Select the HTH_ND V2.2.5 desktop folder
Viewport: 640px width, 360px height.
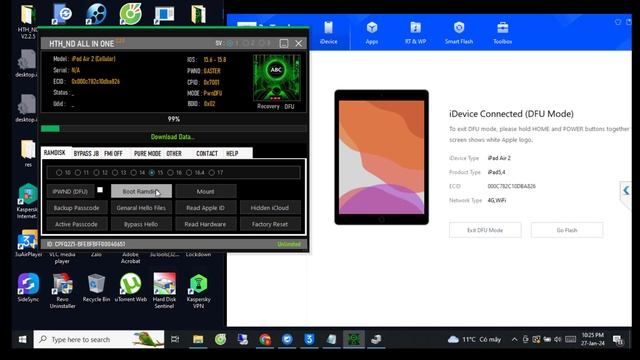tap(27, 22)
